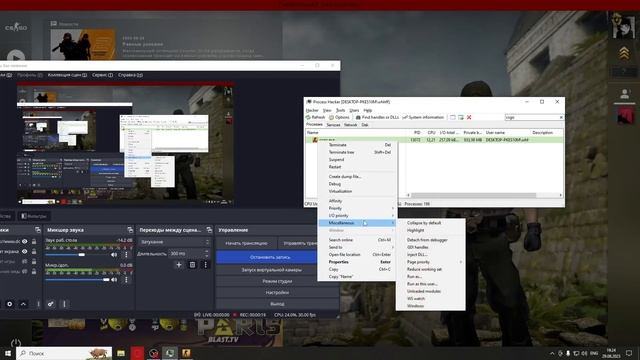Viewport: 640px width, 360px height.
Task: Toggle hidden eye for fourth OBS source
Action: (x=25, y=271)
